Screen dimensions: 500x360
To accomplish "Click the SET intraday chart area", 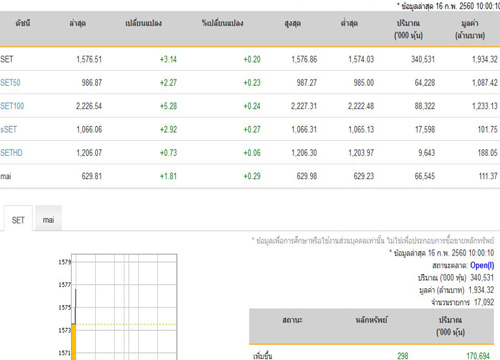I will [x=124, y=307].
